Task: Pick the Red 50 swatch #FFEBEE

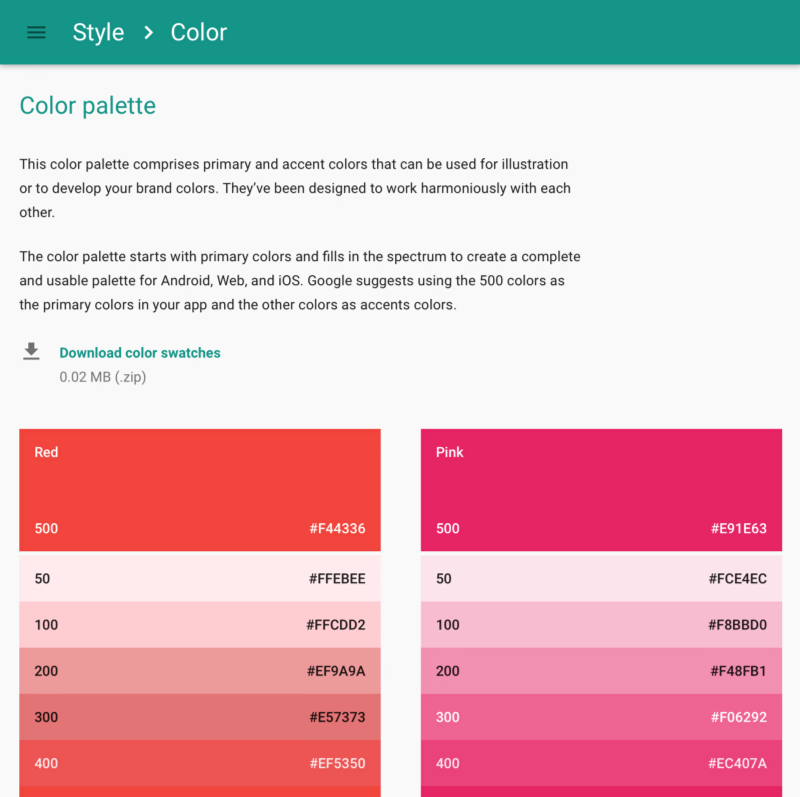Action: click(x=200, y=579)
